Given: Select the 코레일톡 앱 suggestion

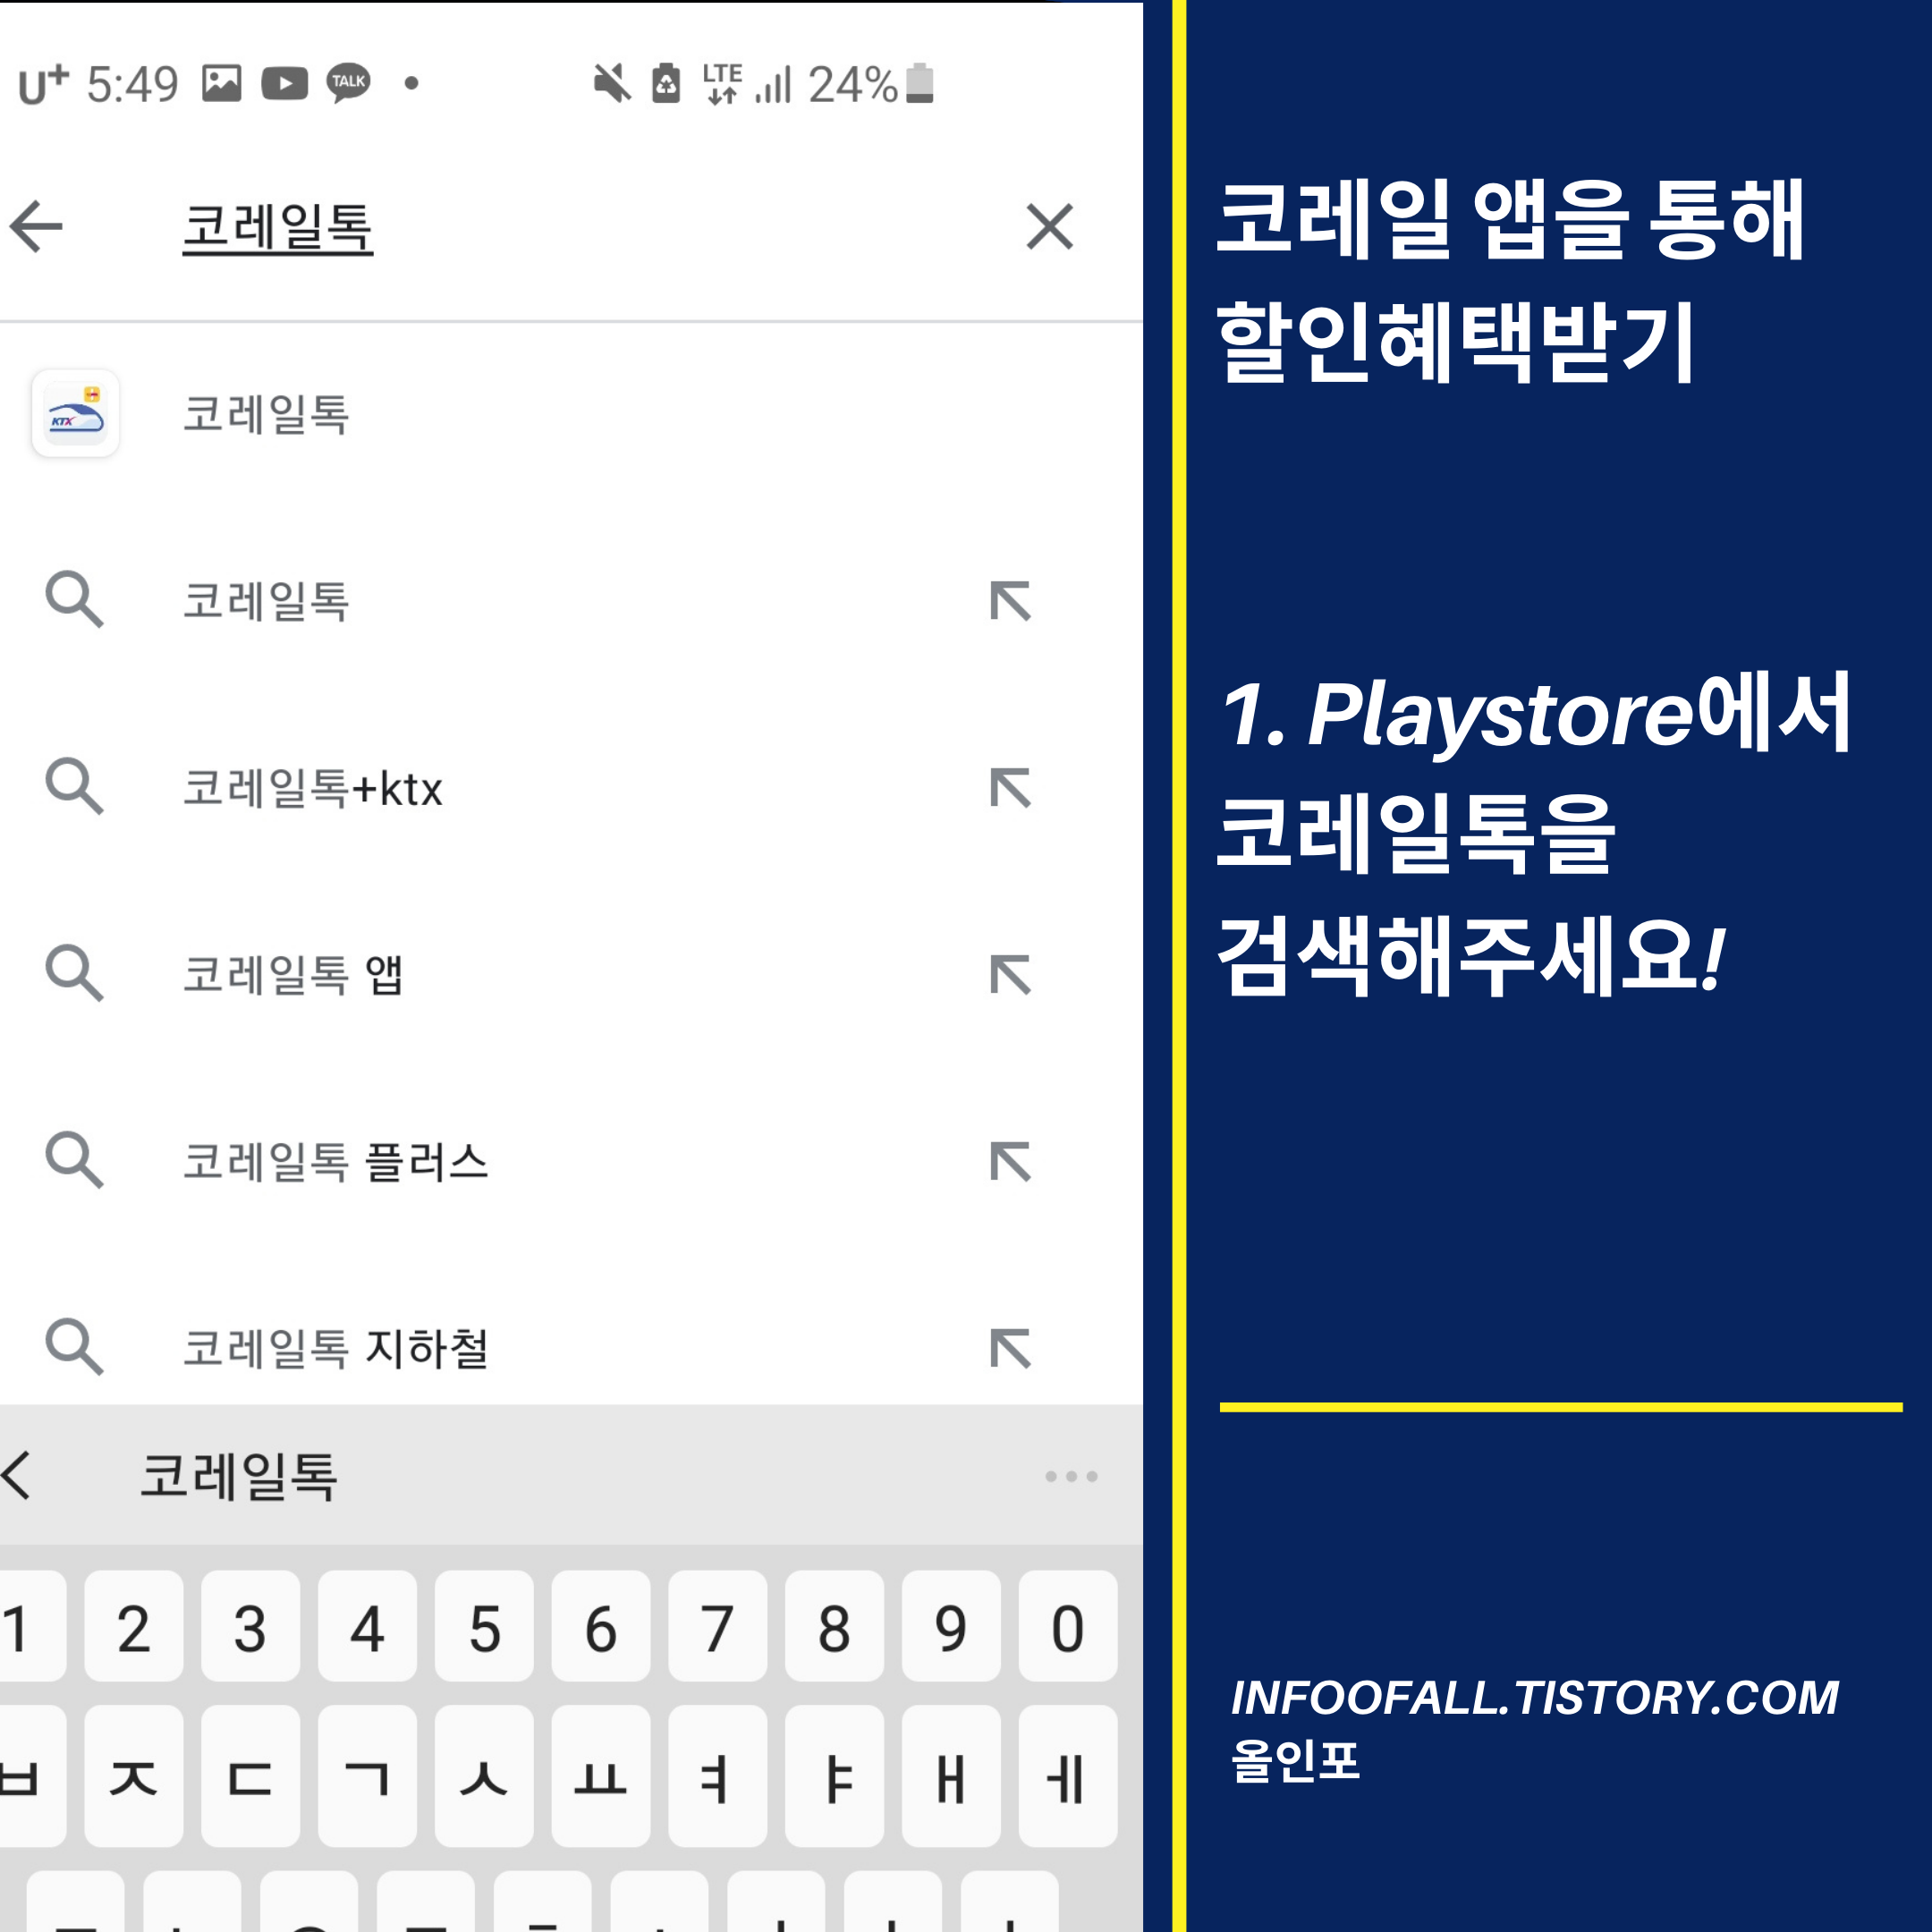Looking at the screenshot, I should pyautogui.click(x=293, y=975).
